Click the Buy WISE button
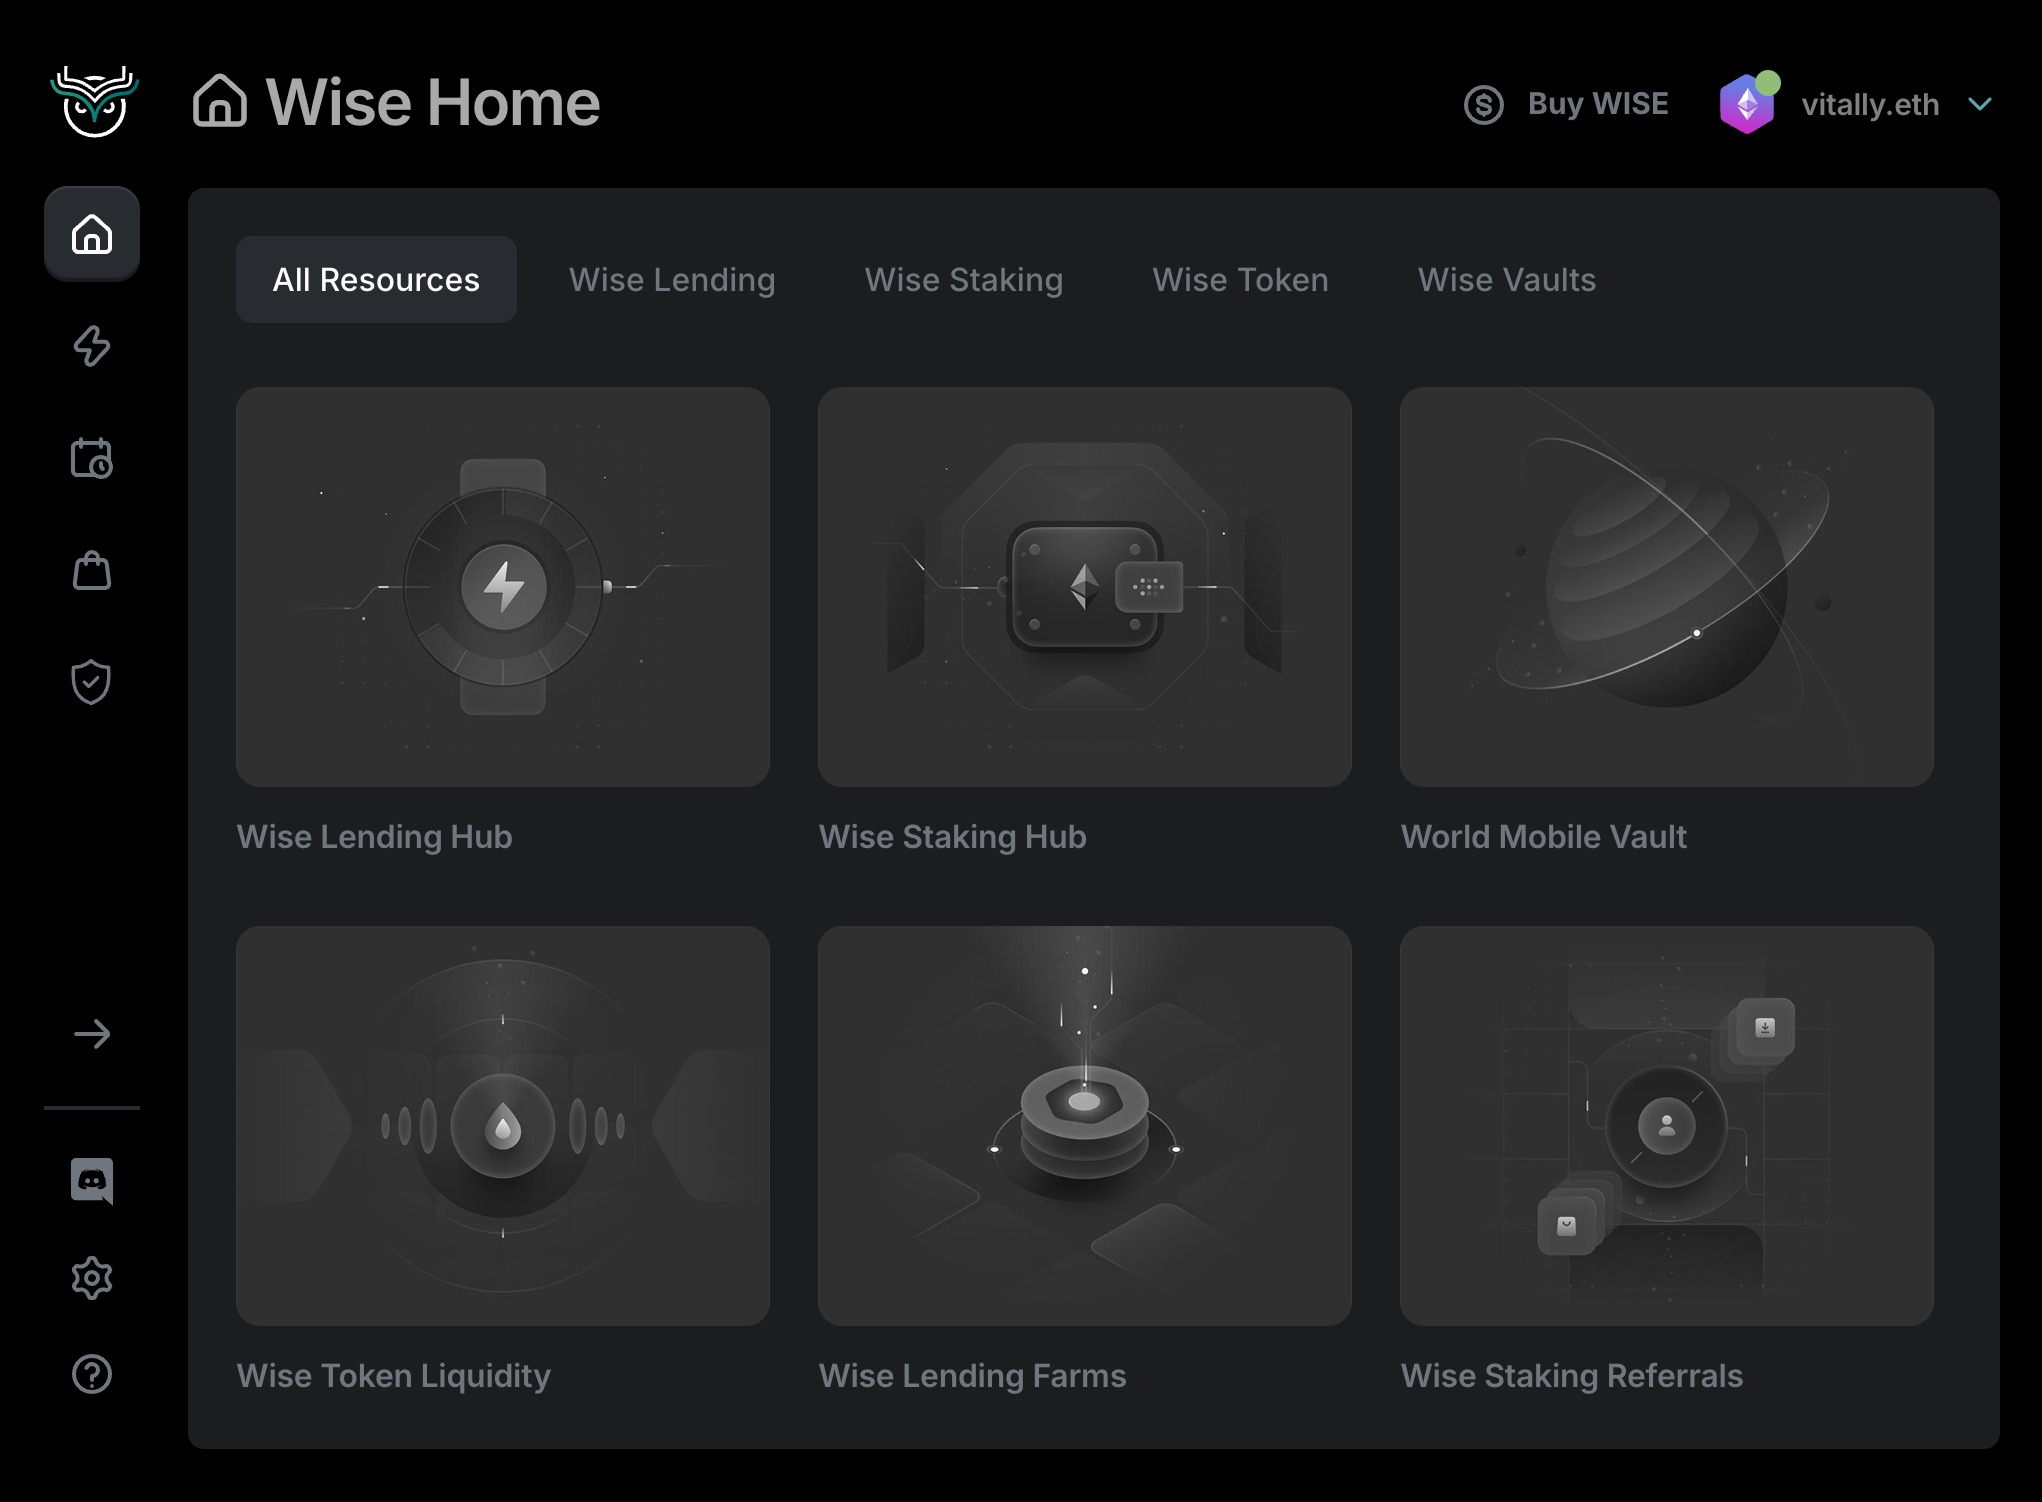 pyautogui.click(x=1596, y=103)
